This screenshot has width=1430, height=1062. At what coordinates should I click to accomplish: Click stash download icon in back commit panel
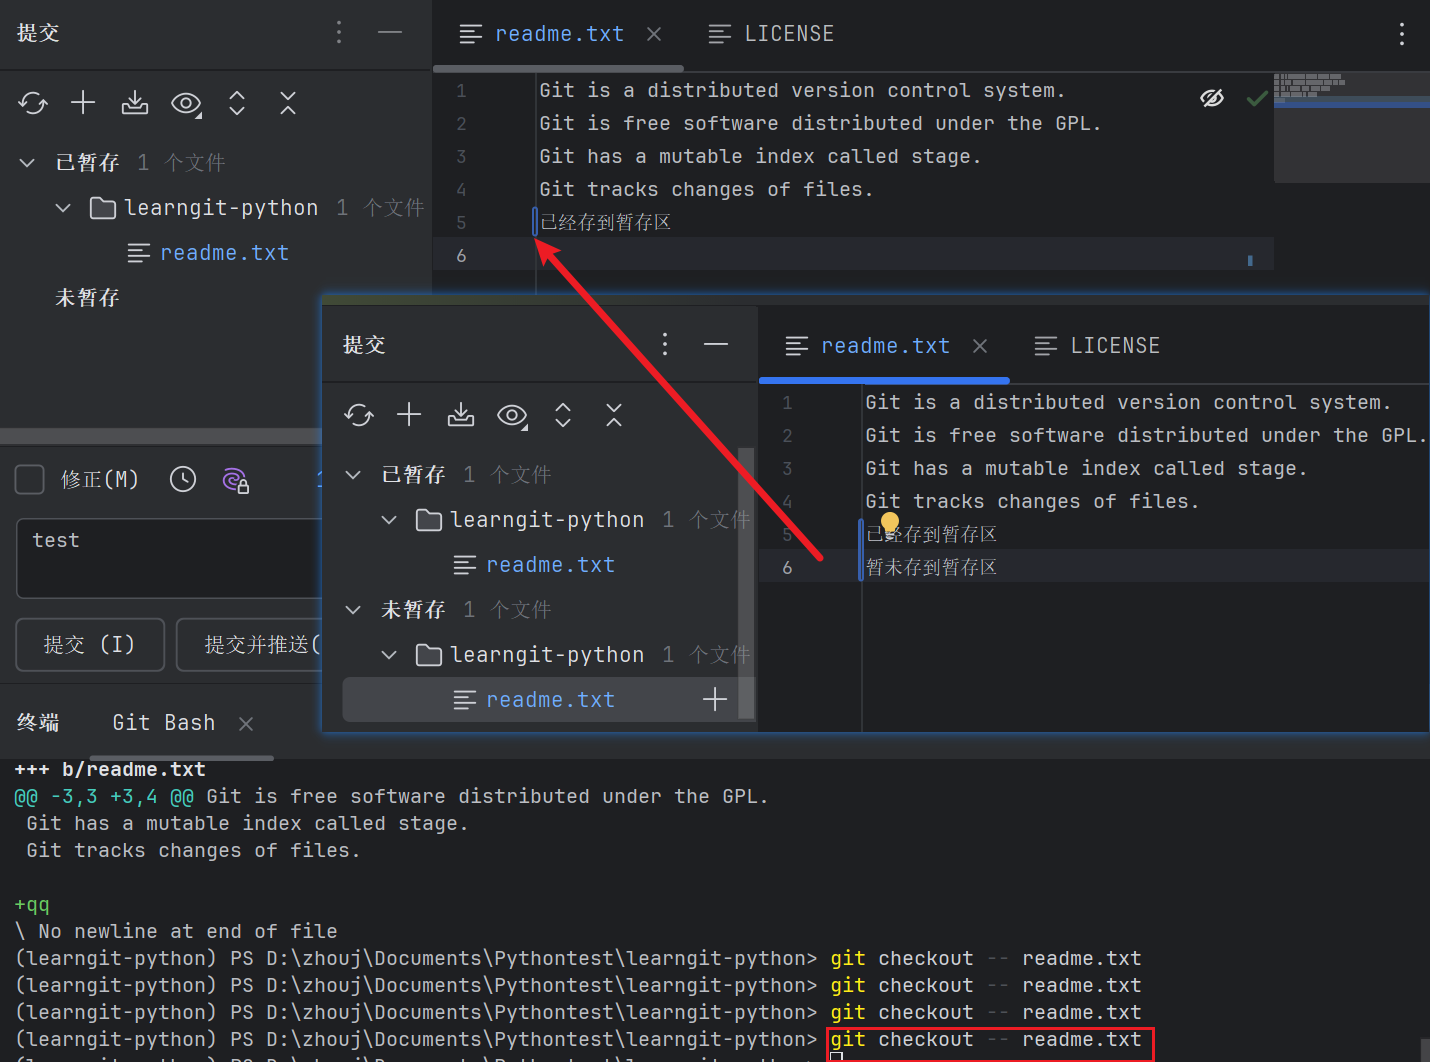(135, 103)
